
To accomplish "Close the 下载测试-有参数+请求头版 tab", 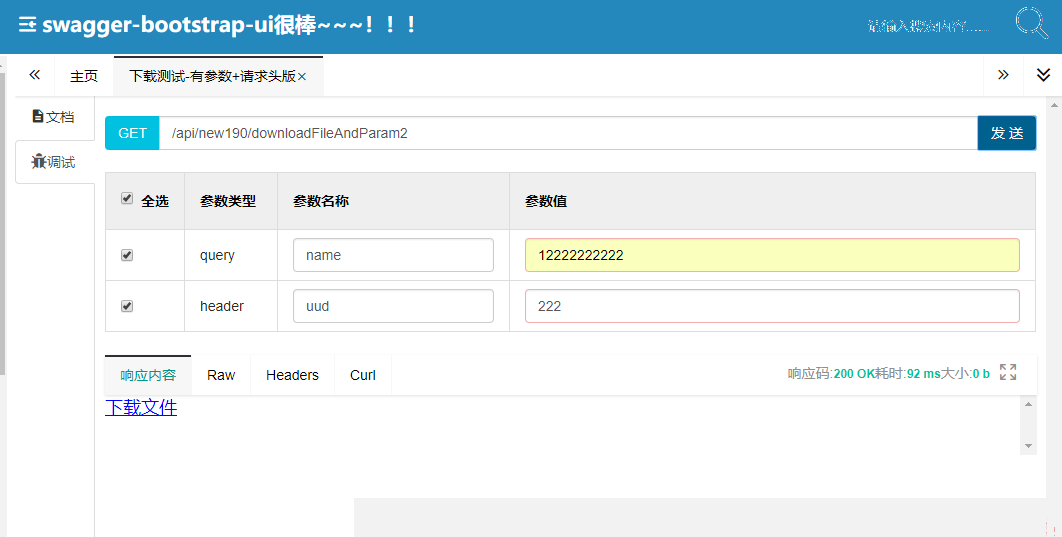I will [302, 77].
